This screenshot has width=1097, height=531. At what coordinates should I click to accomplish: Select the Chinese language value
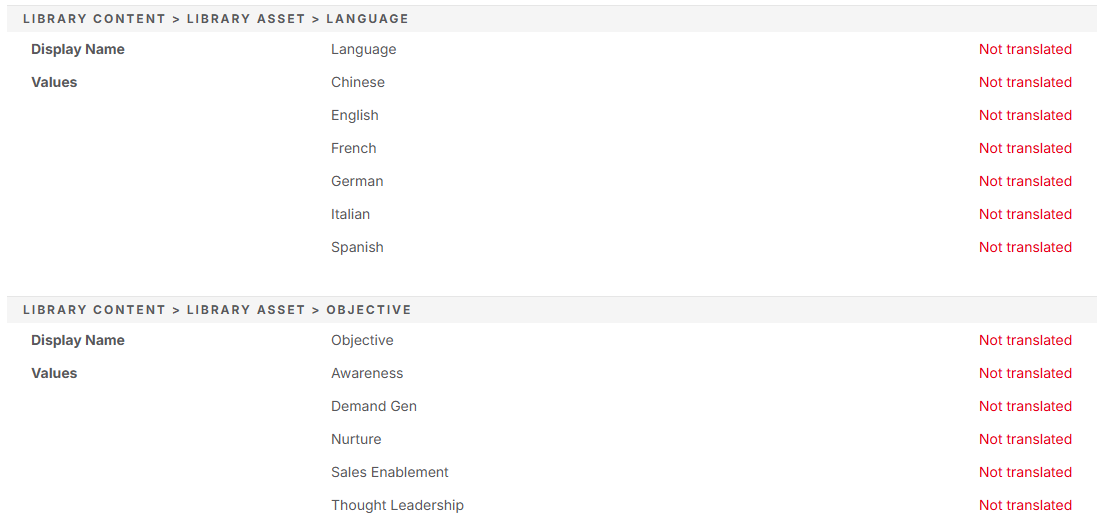click(358, 82)
